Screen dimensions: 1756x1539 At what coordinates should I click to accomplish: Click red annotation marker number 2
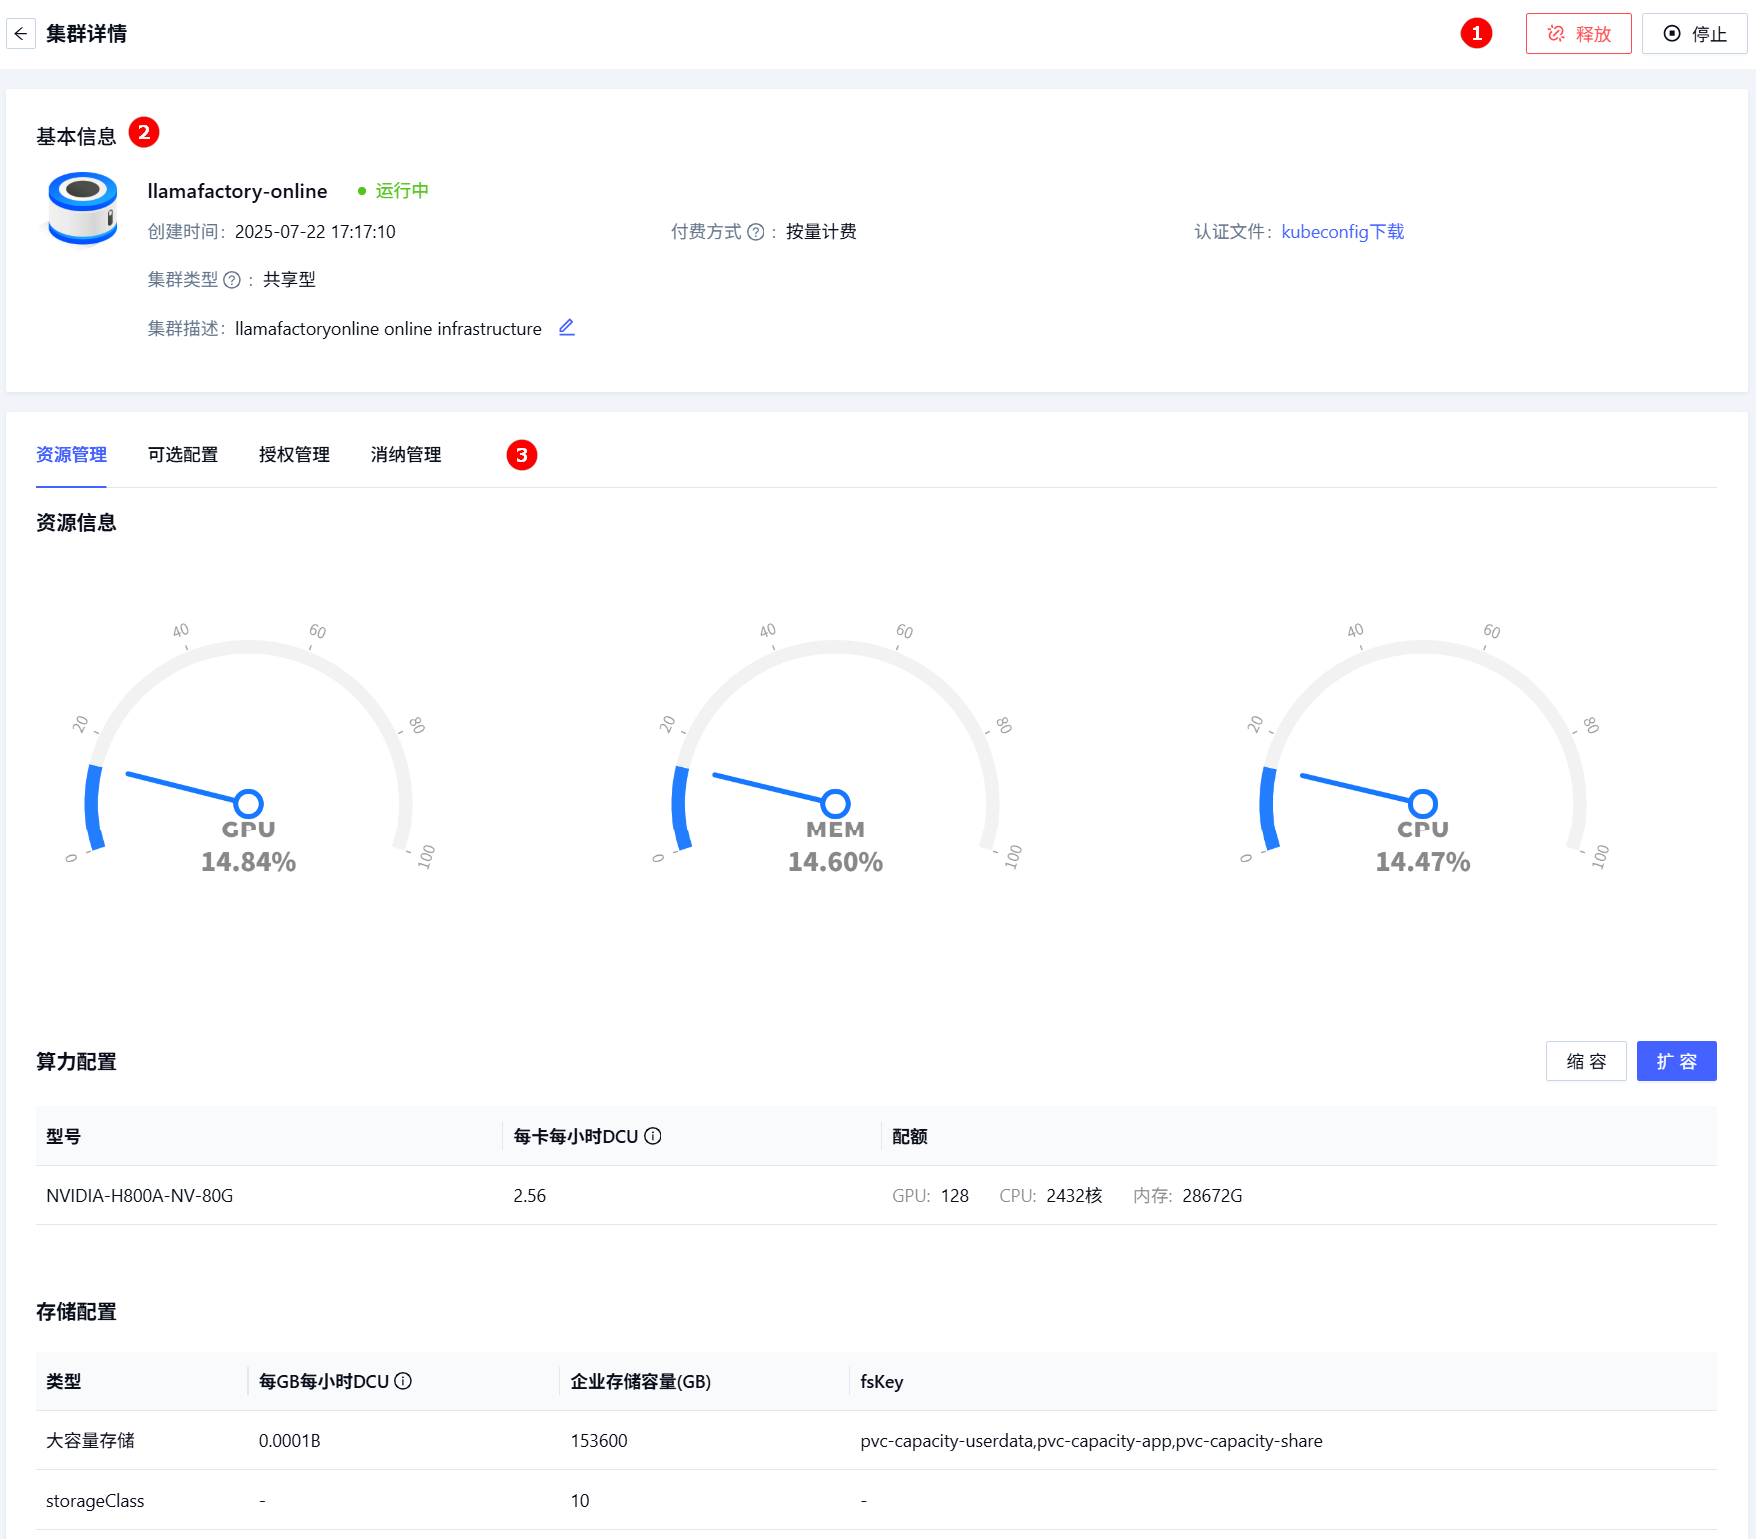144,133
